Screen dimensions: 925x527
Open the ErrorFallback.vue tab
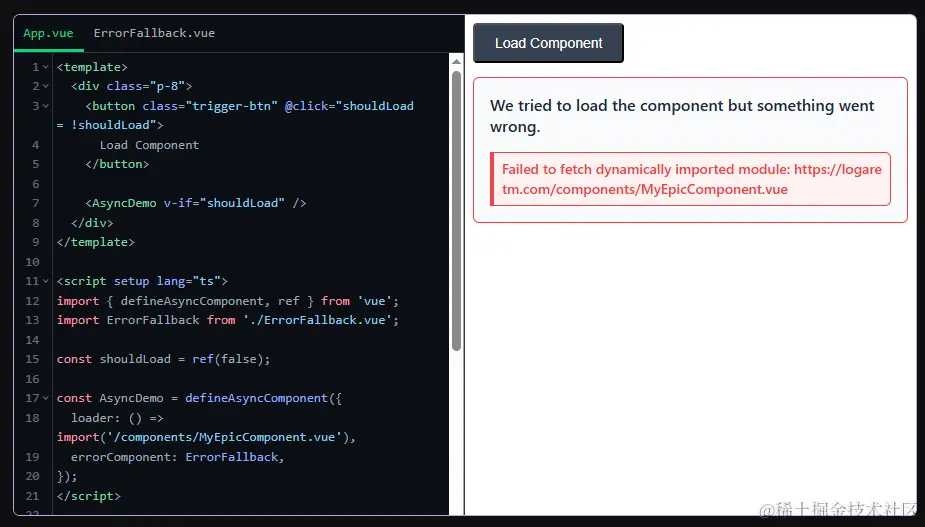pos(154,33)
